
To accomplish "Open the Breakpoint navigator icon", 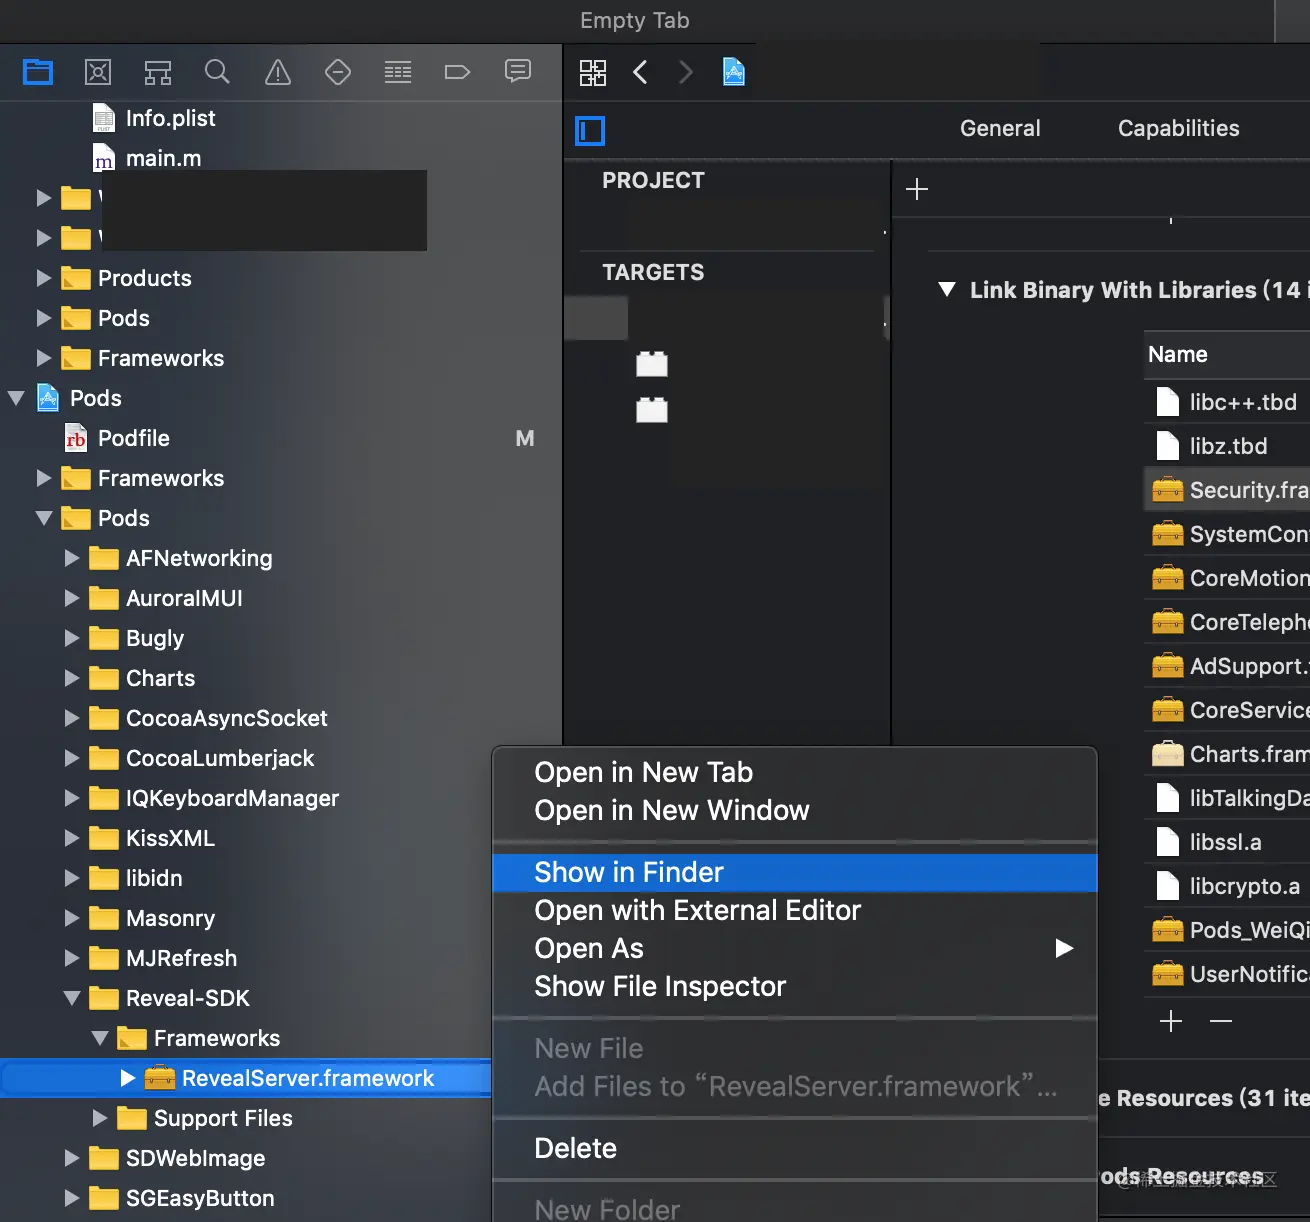I will 457,71.
